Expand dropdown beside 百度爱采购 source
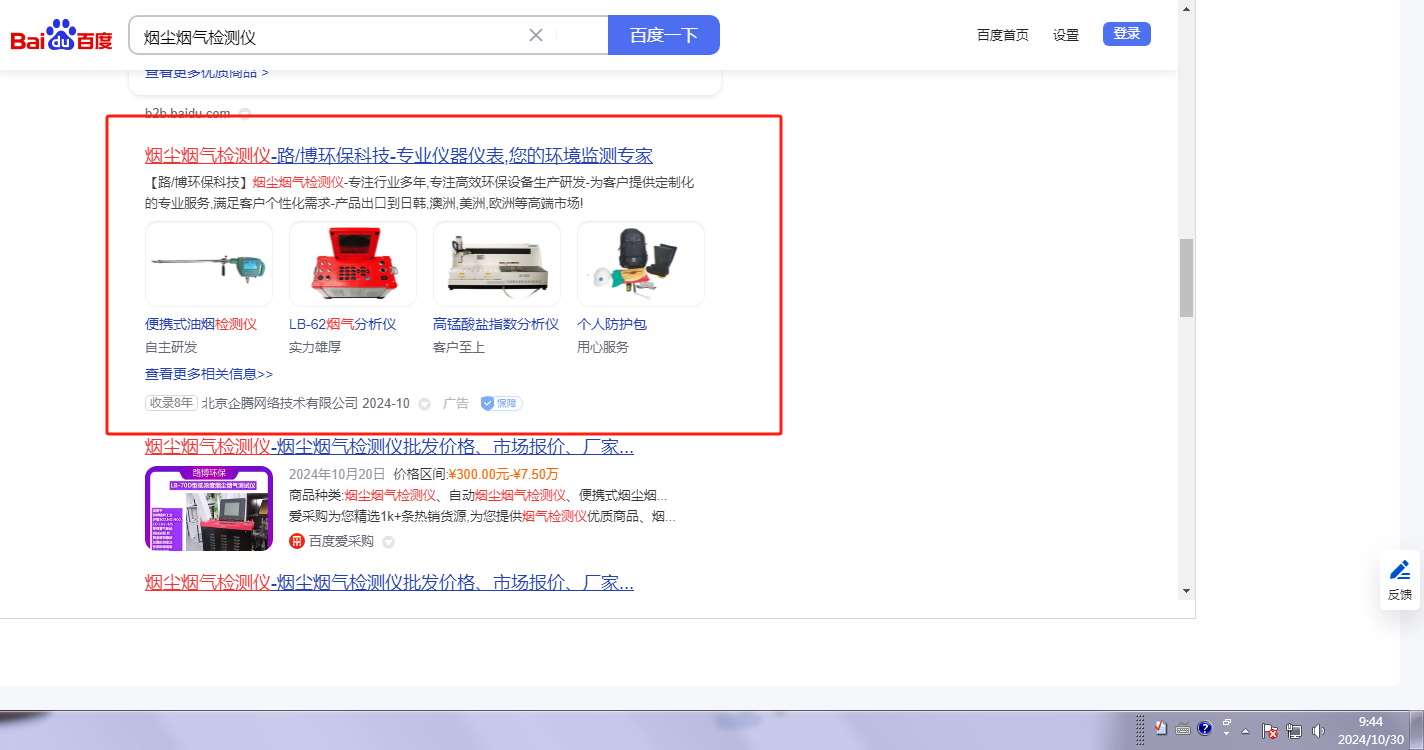 [389, 542]
